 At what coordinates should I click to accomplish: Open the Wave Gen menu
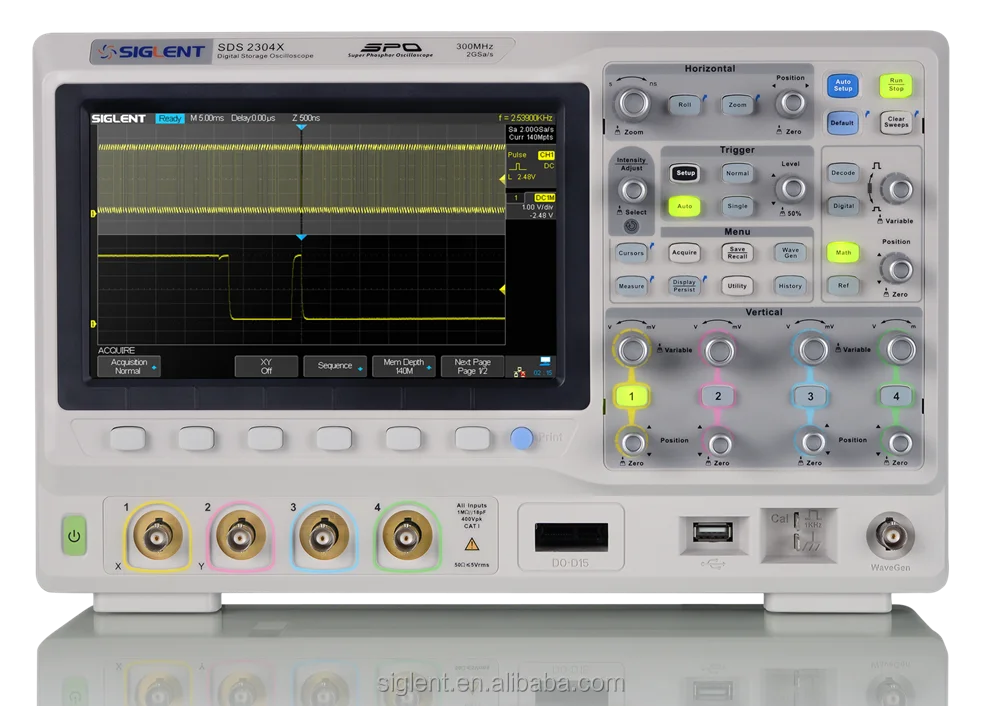point(790,253)
